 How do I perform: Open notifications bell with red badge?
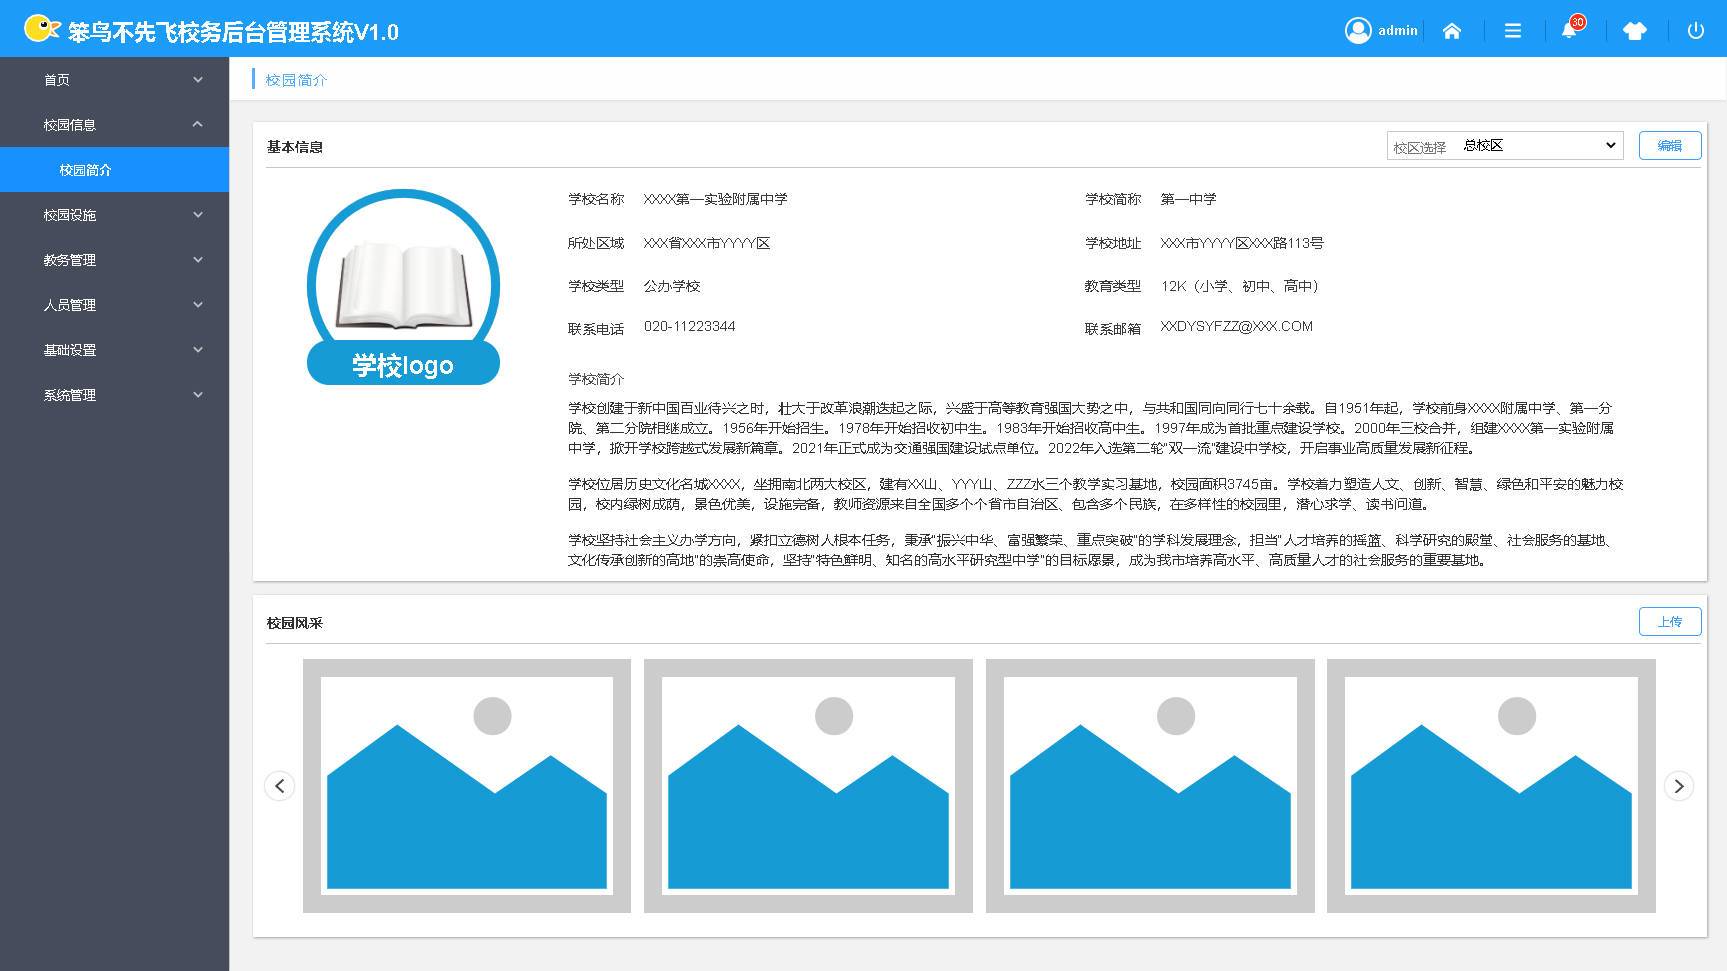pos(1569,30)
